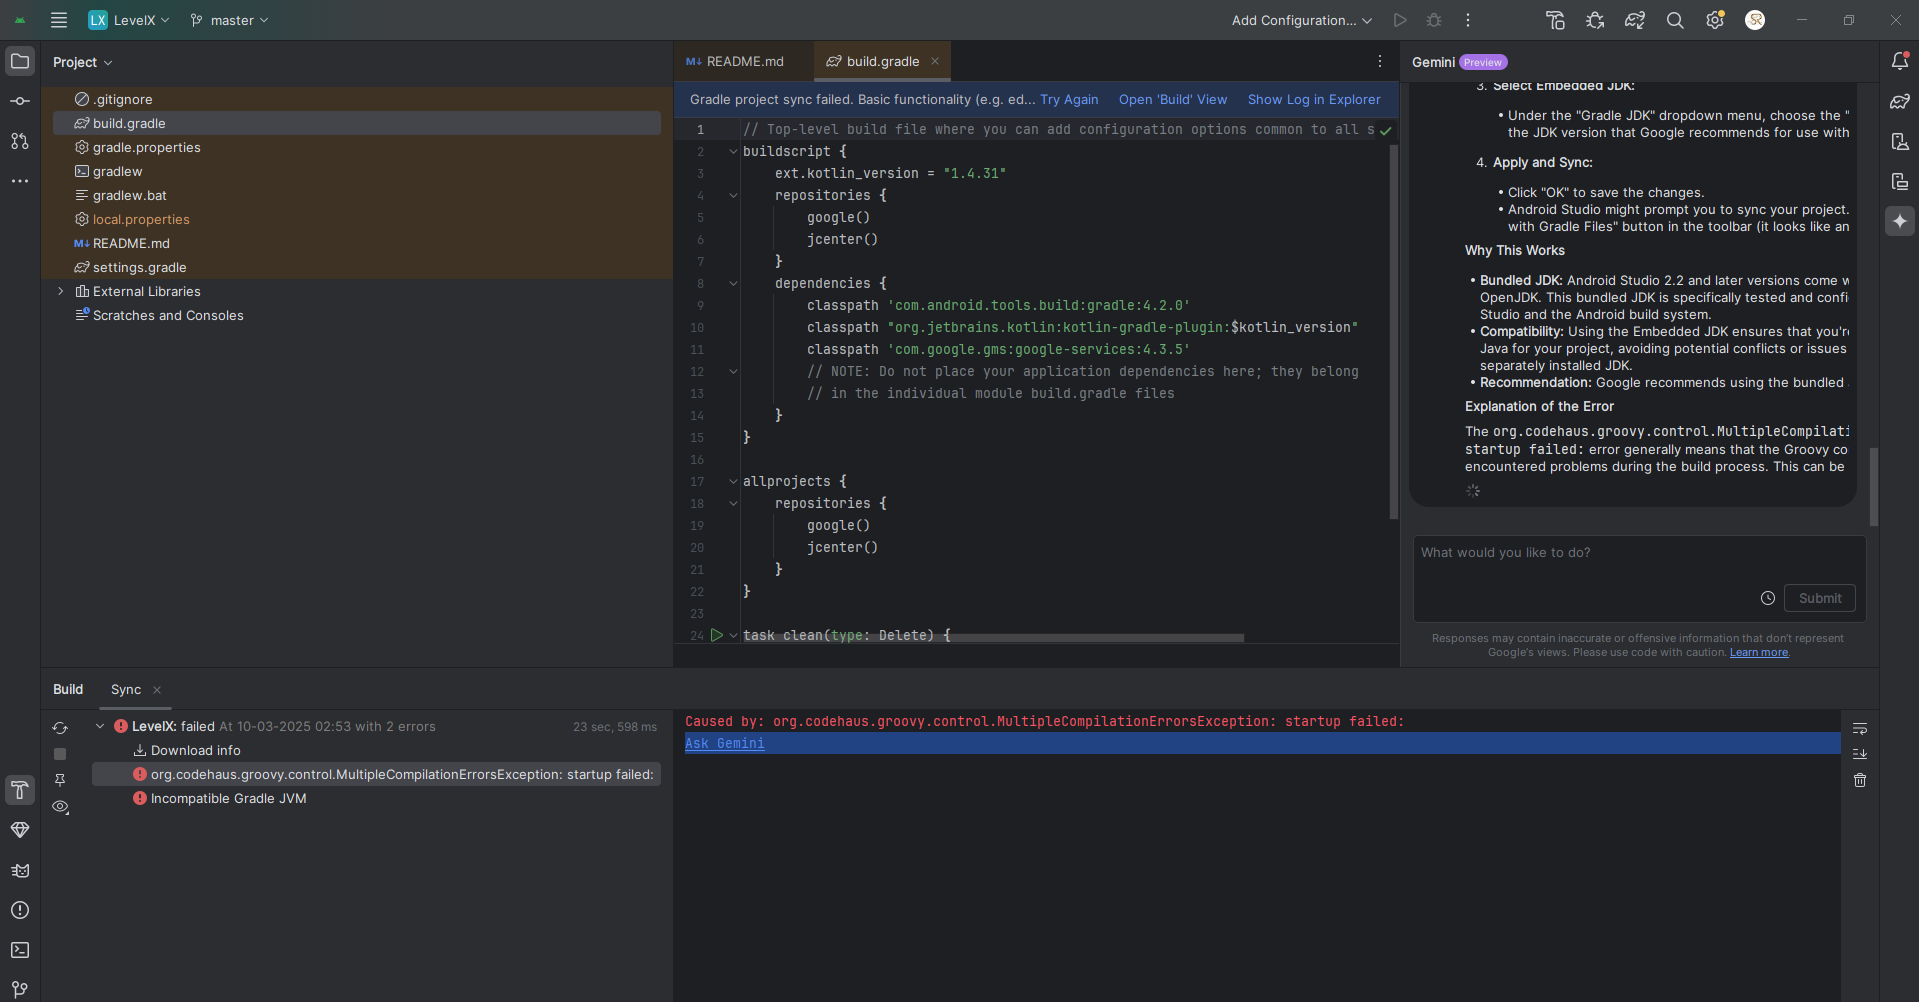Image resolution: width=1919 pixels, height=1002 pixels.
Task: Toggle soft-wrap in build output
Action: pos(1860,728)
